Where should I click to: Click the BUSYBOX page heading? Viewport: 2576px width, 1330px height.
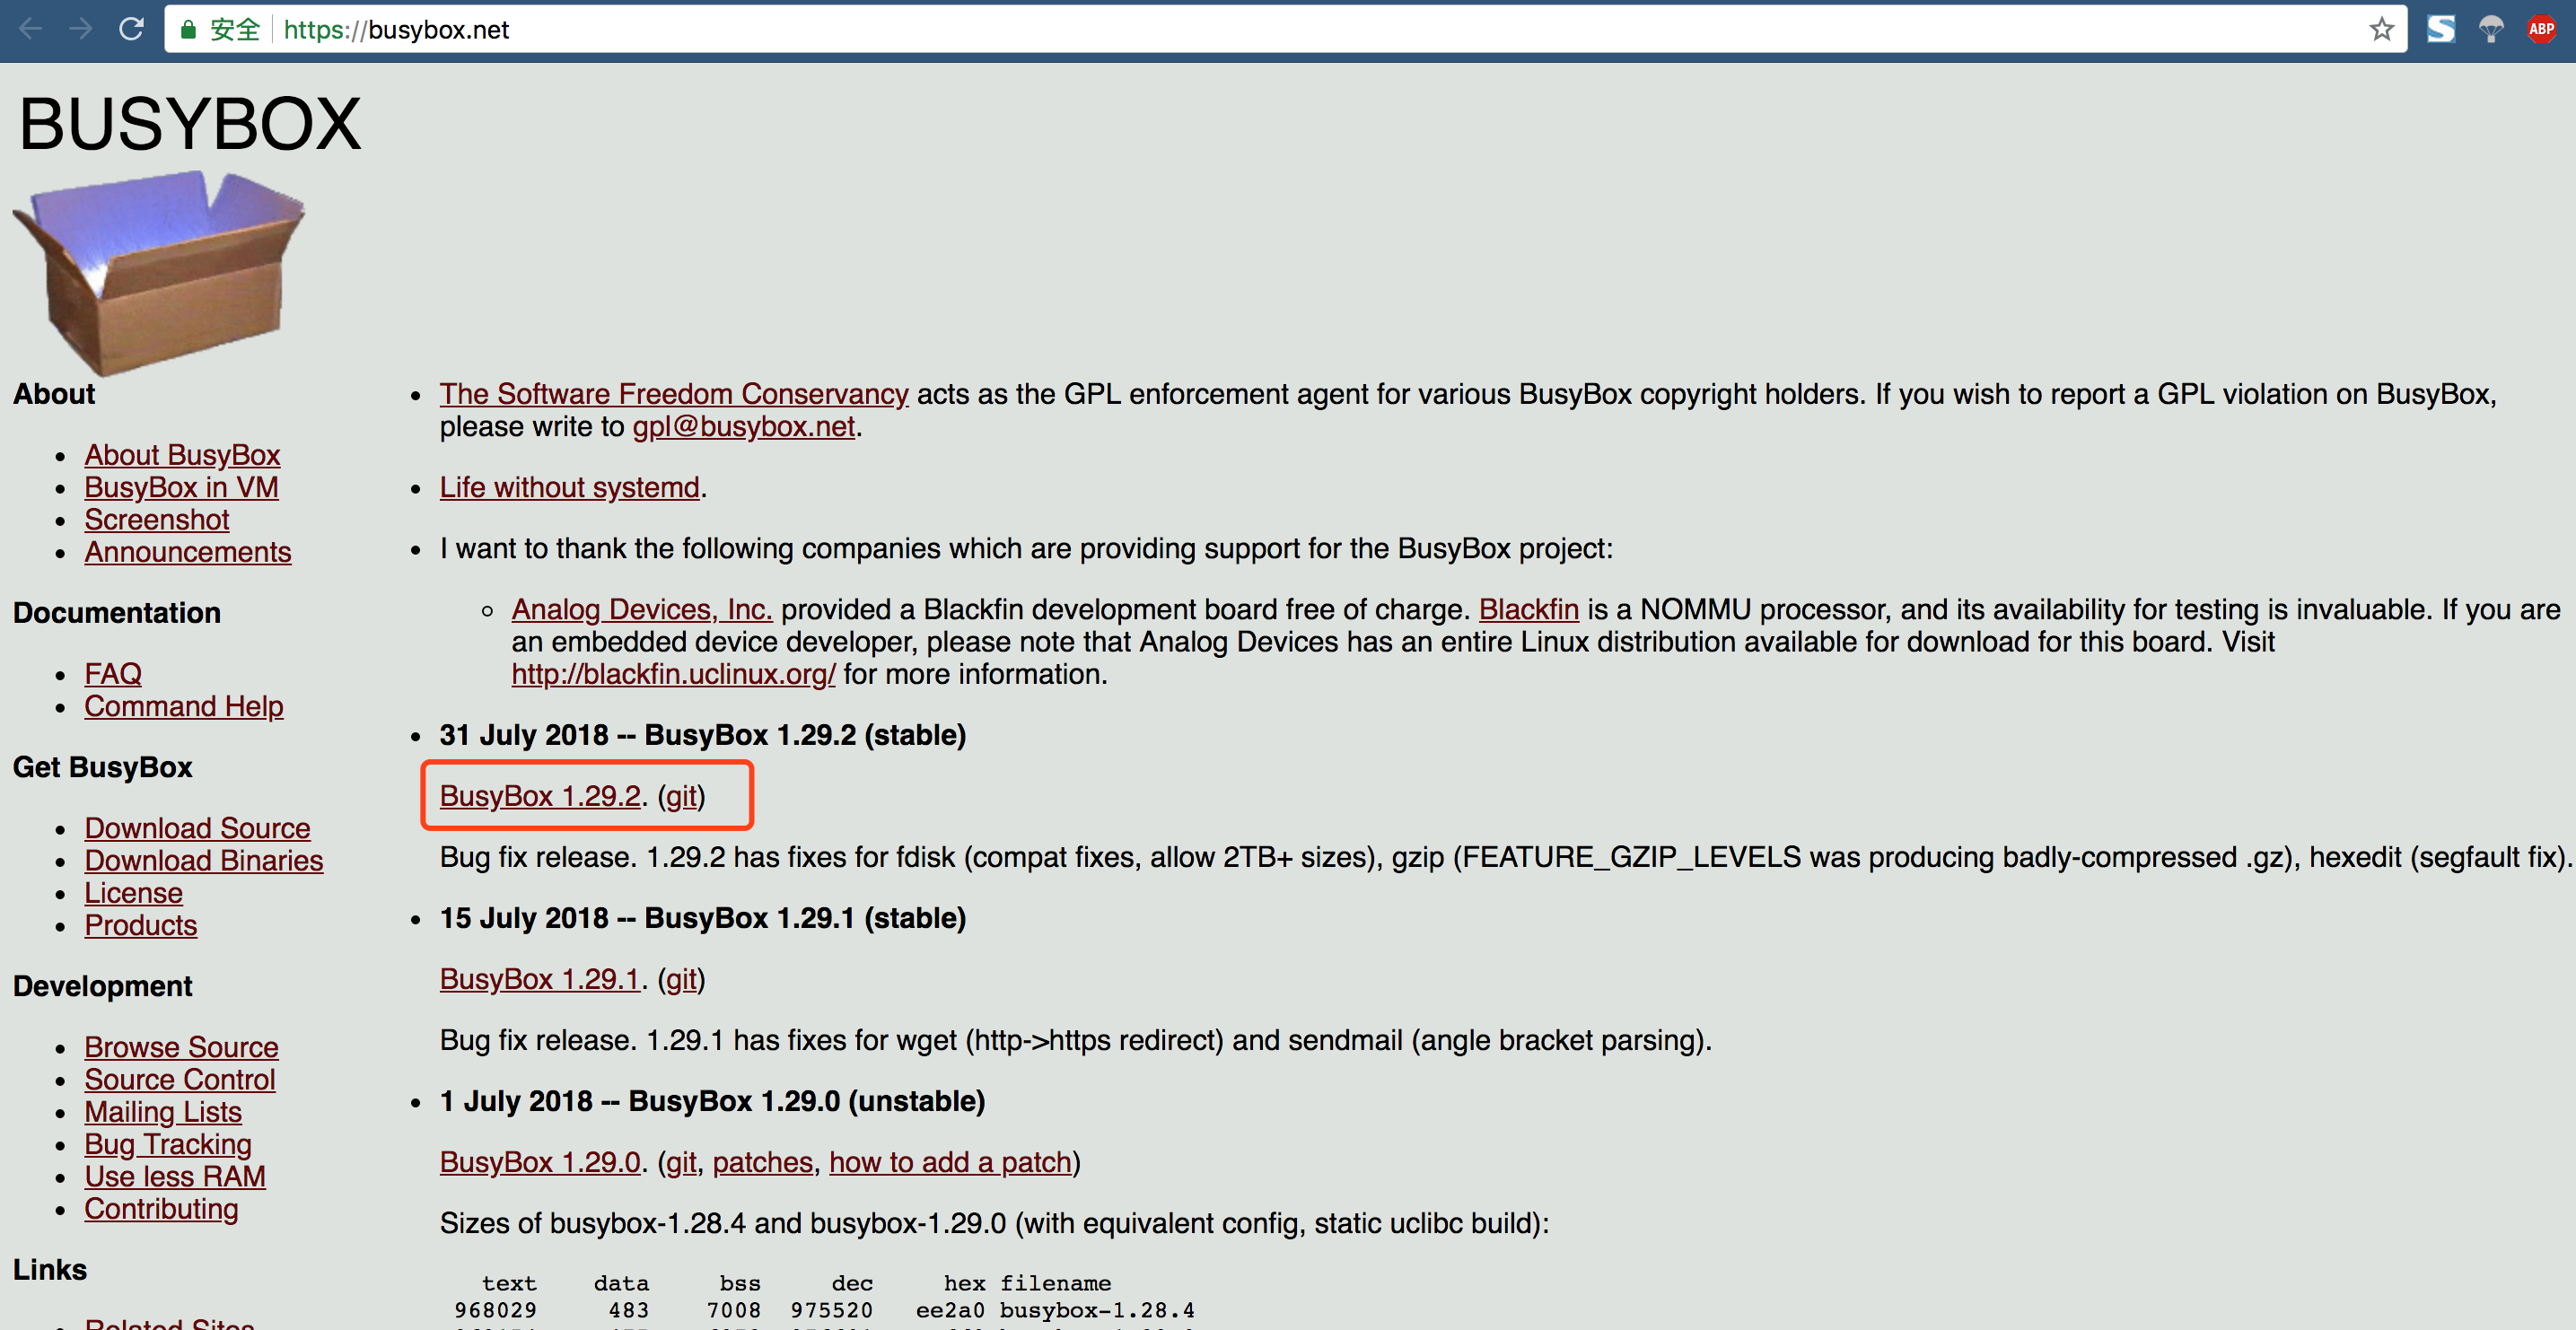190,124
